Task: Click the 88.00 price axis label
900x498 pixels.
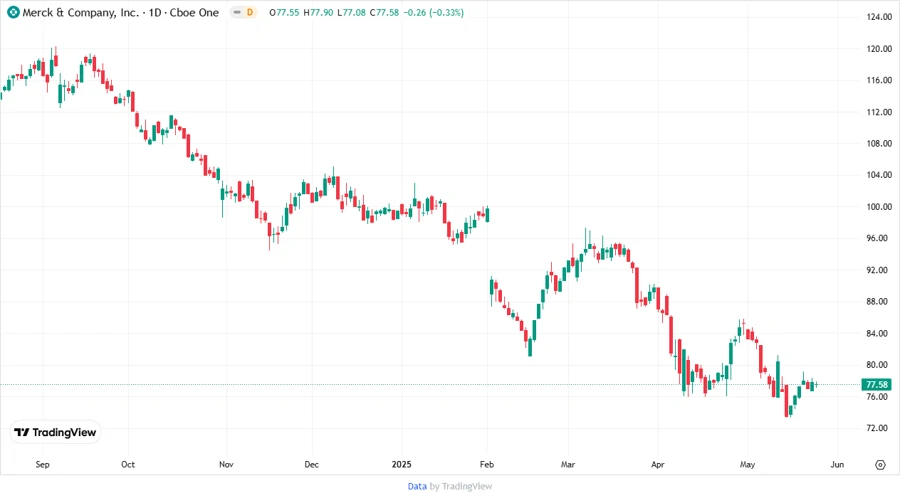Action: (879, 301)
